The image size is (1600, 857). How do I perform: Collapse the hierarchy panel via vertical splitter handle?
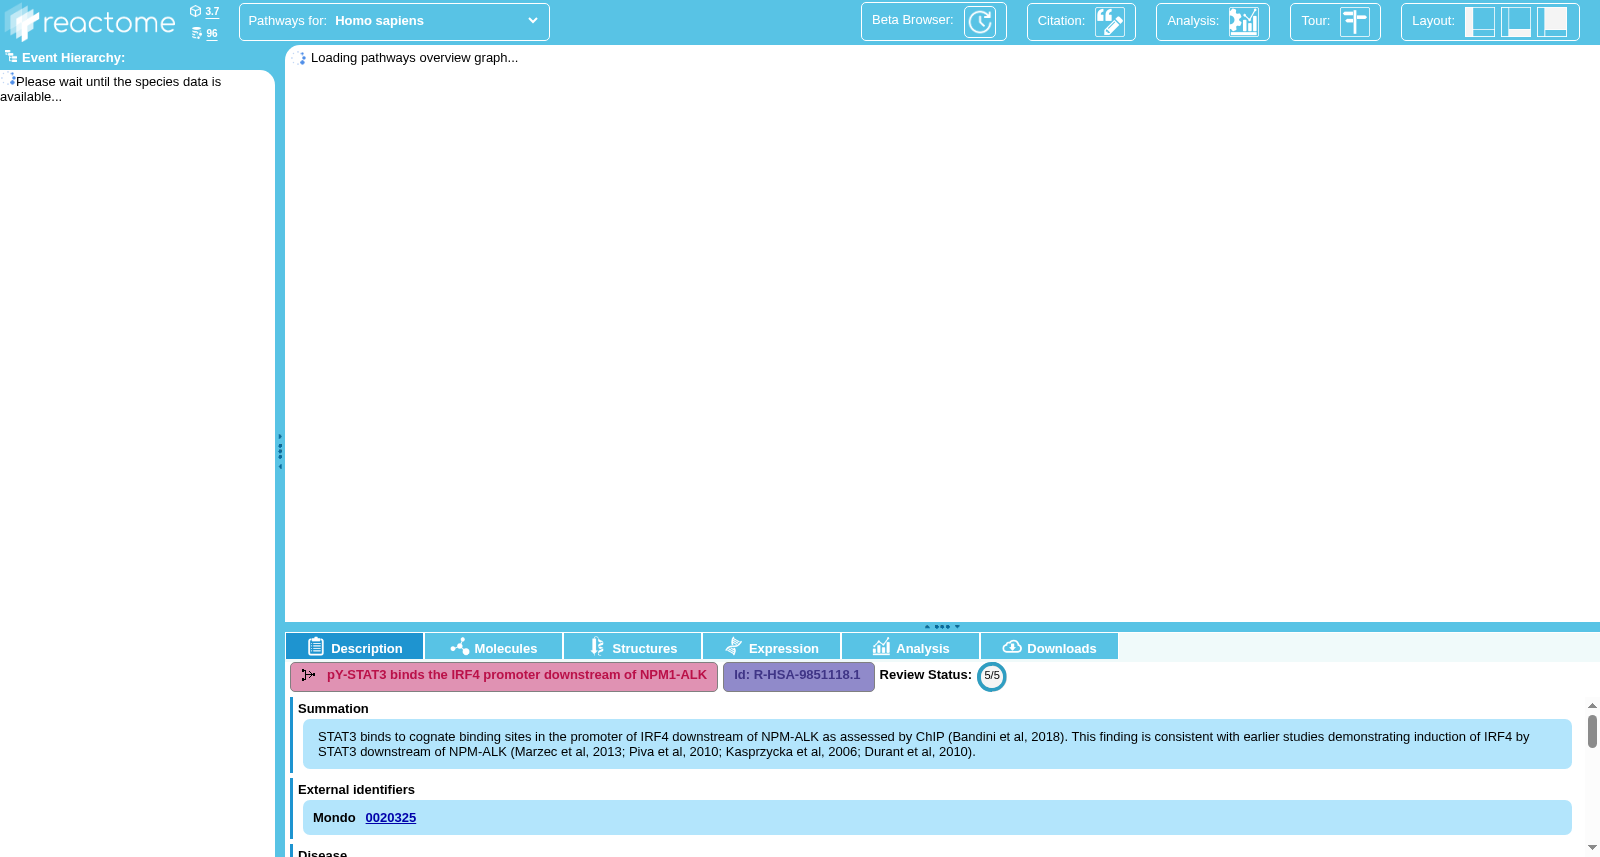[x=280, y=452]
